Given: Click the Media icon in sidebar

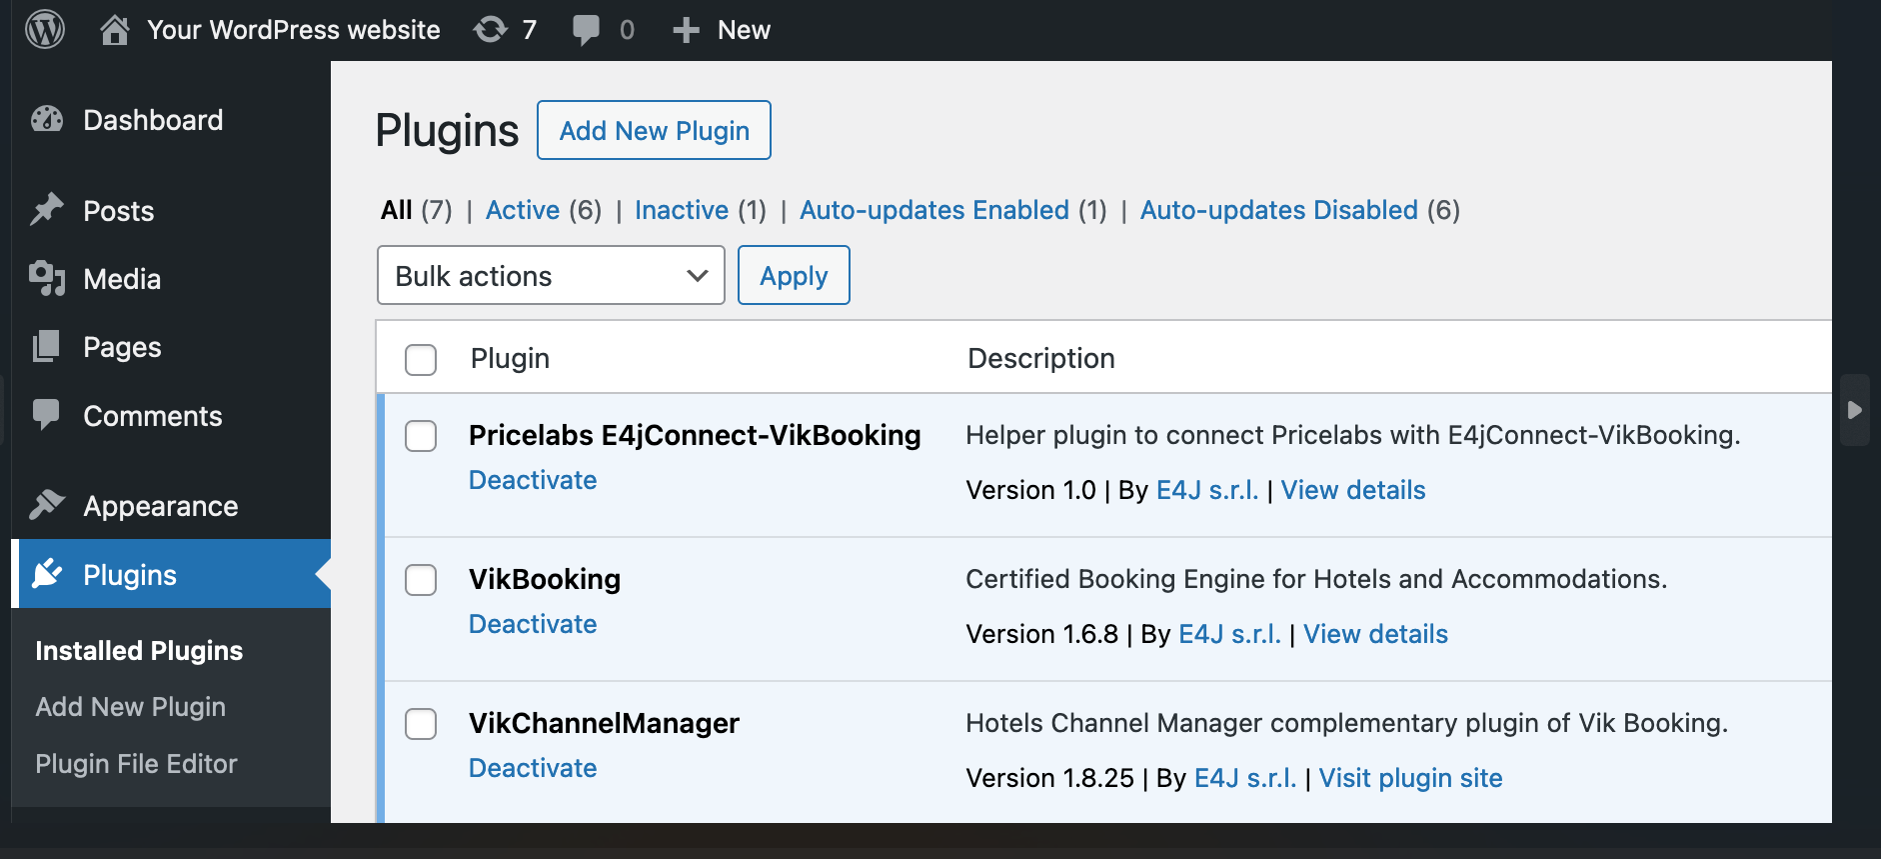Looking at the screenshot, I should 47,278.
